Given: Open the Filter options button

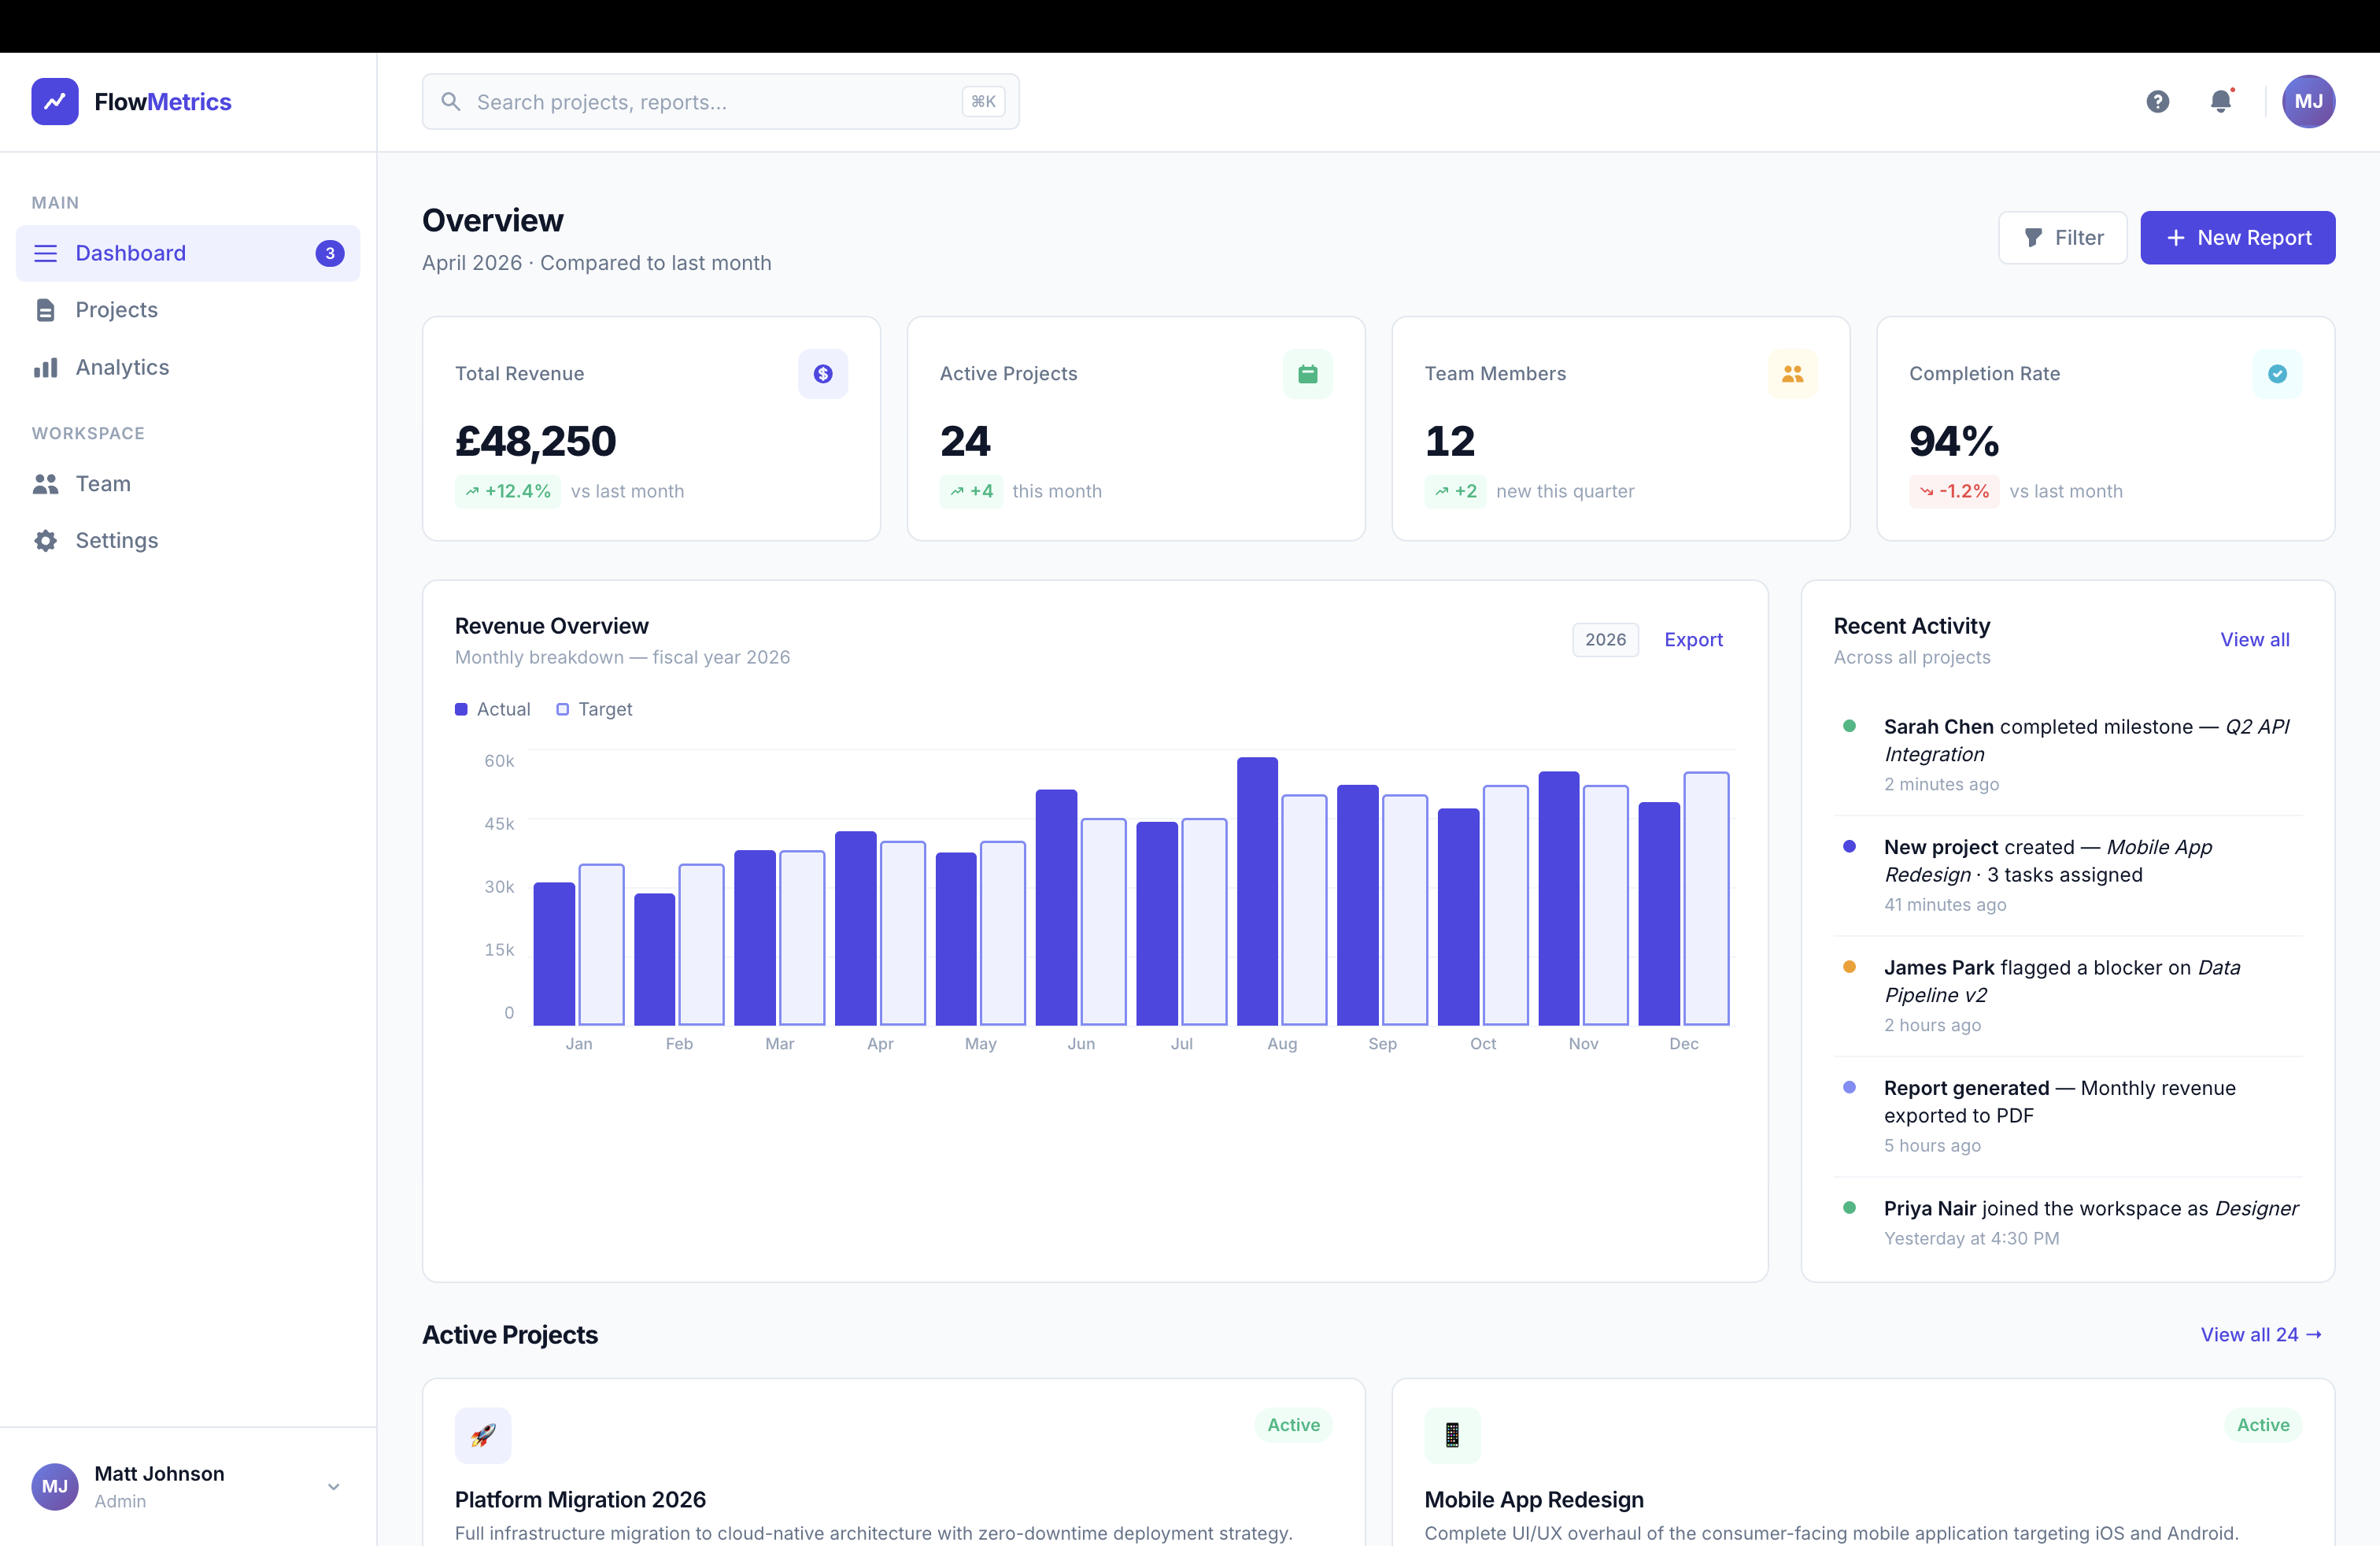Looking at the screenshot, I should 2062,238.
